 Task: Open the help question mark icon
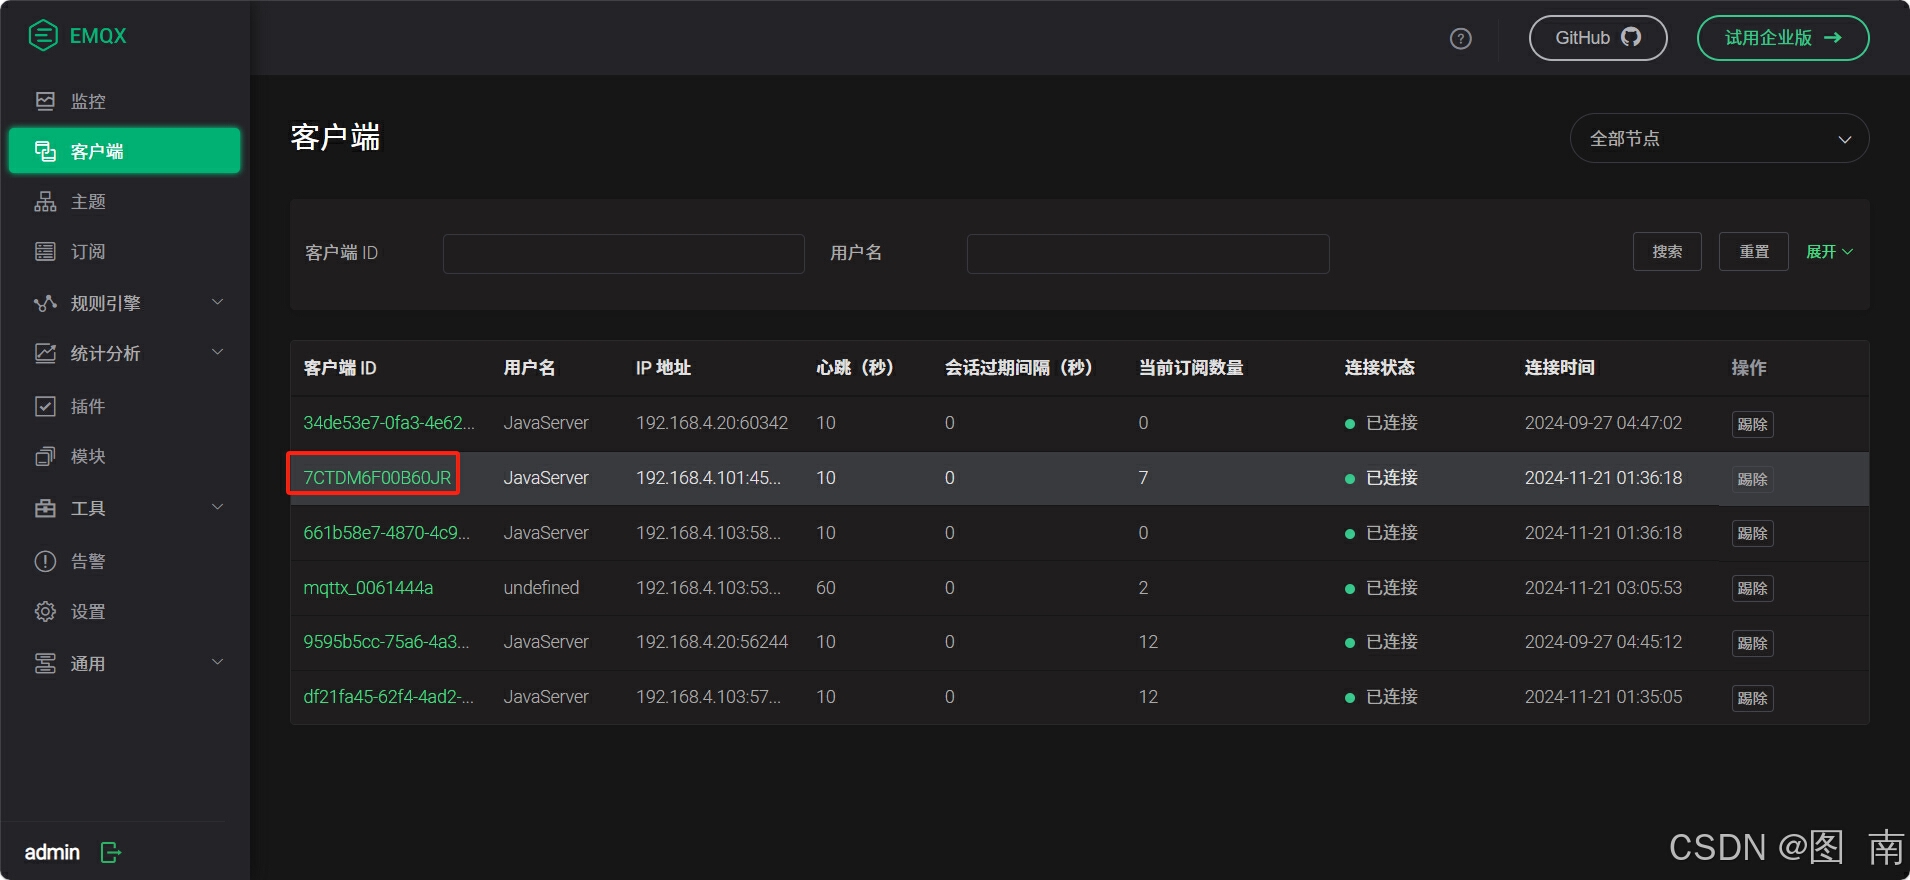[1461, 39]
